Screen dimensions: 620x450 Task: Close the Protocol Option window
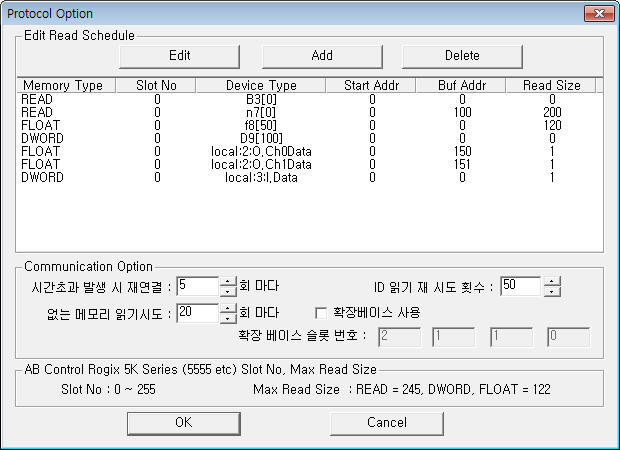597,13
